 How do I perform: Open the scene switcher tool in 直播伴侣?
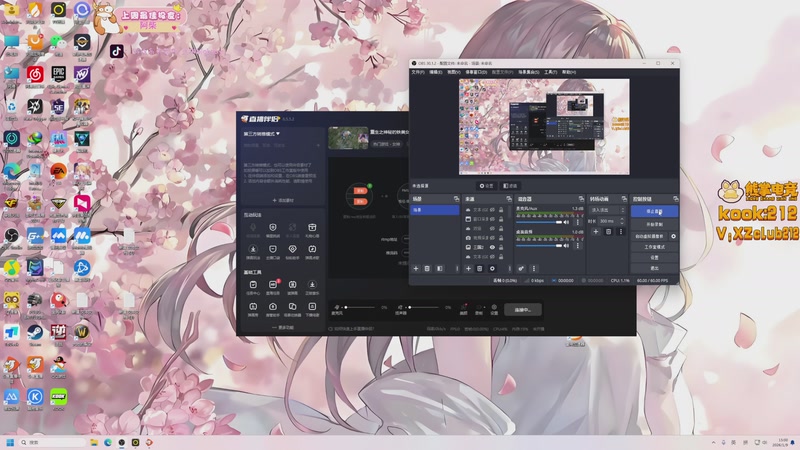pyautogui.click(x=292, y=309)
